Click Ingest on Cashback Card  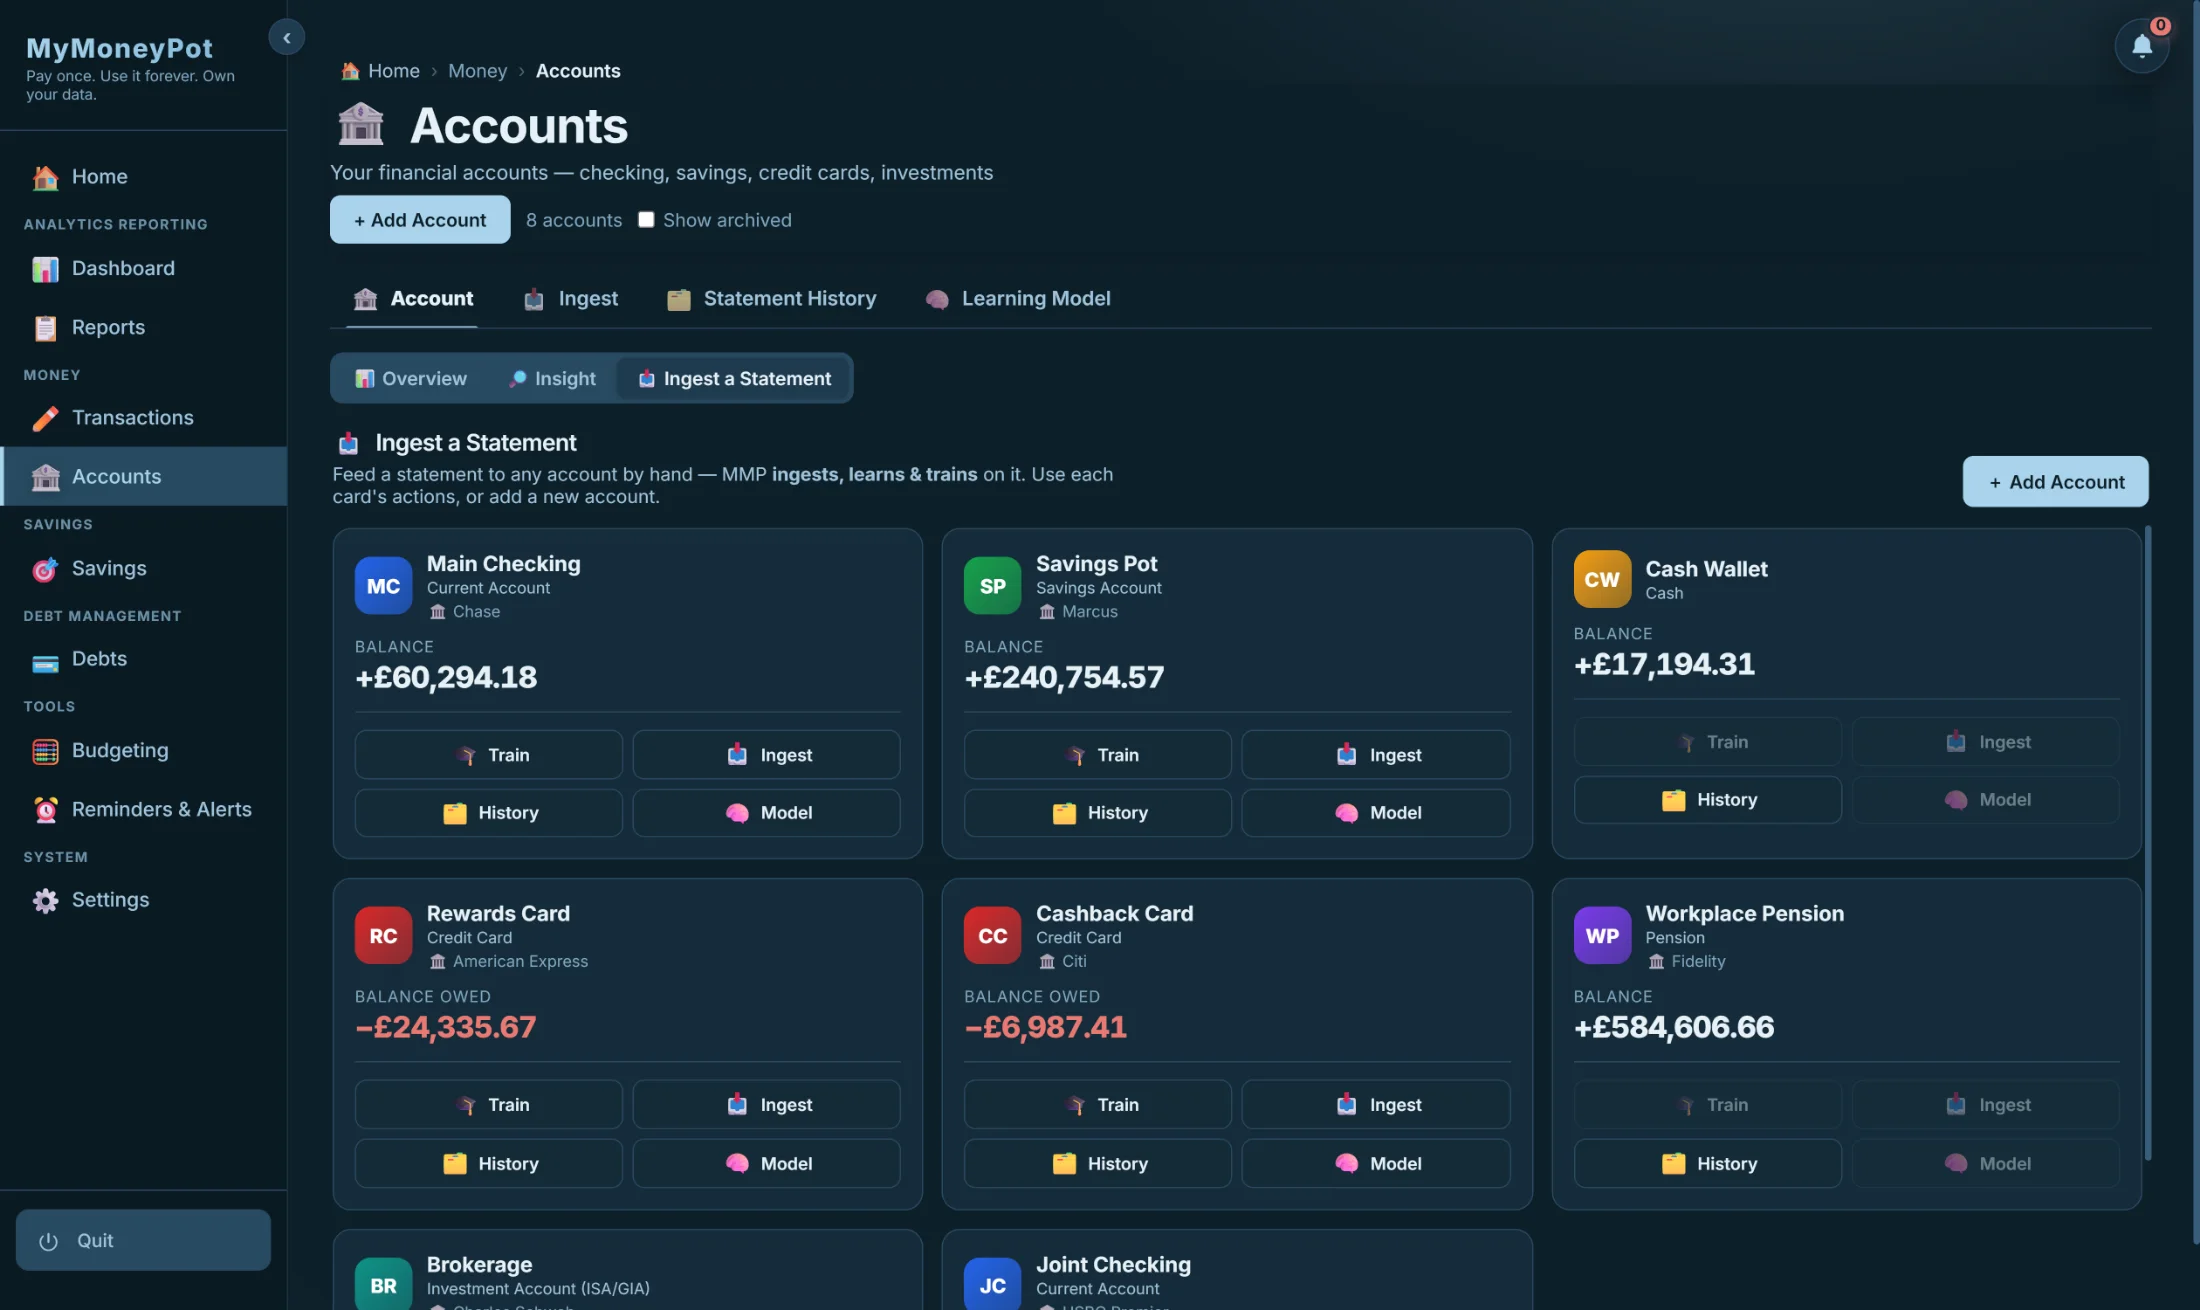[x=1376, y=1105]
